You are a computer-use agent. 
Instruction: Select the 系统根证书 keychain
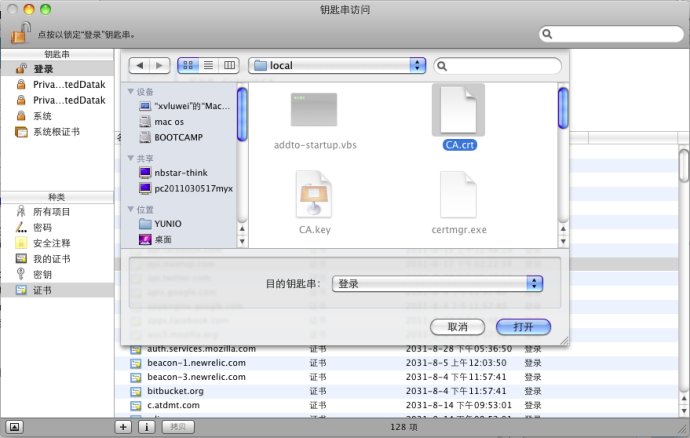[57, 132]
